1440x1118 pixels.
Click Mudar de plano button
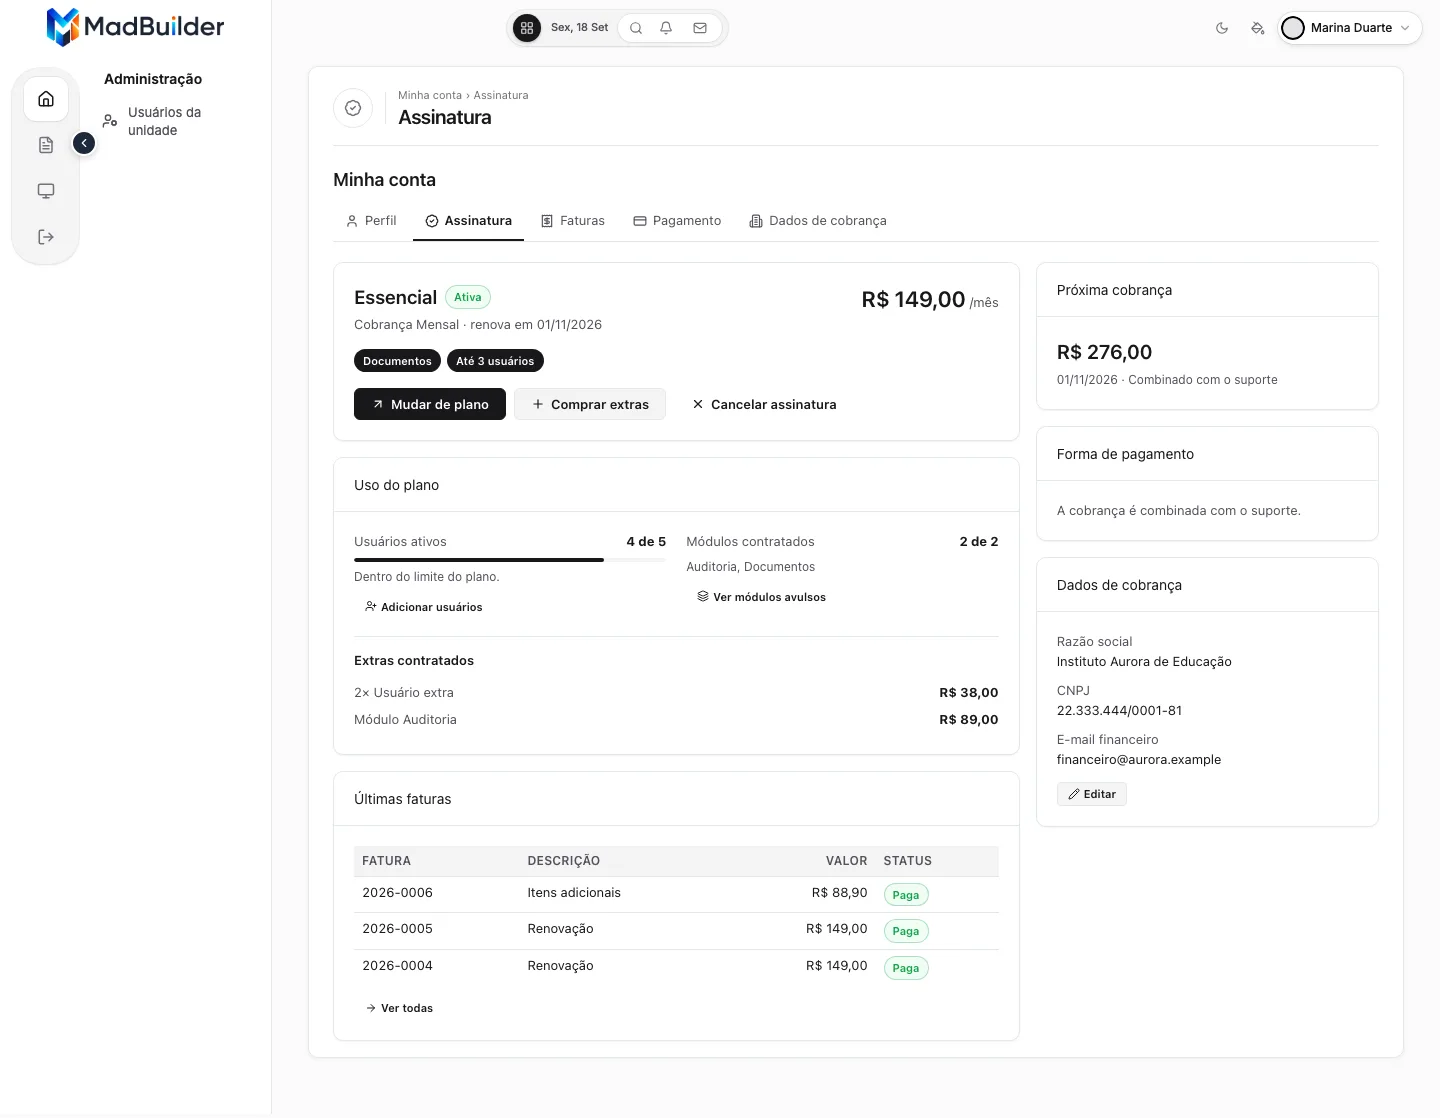[x=430, y=404]
